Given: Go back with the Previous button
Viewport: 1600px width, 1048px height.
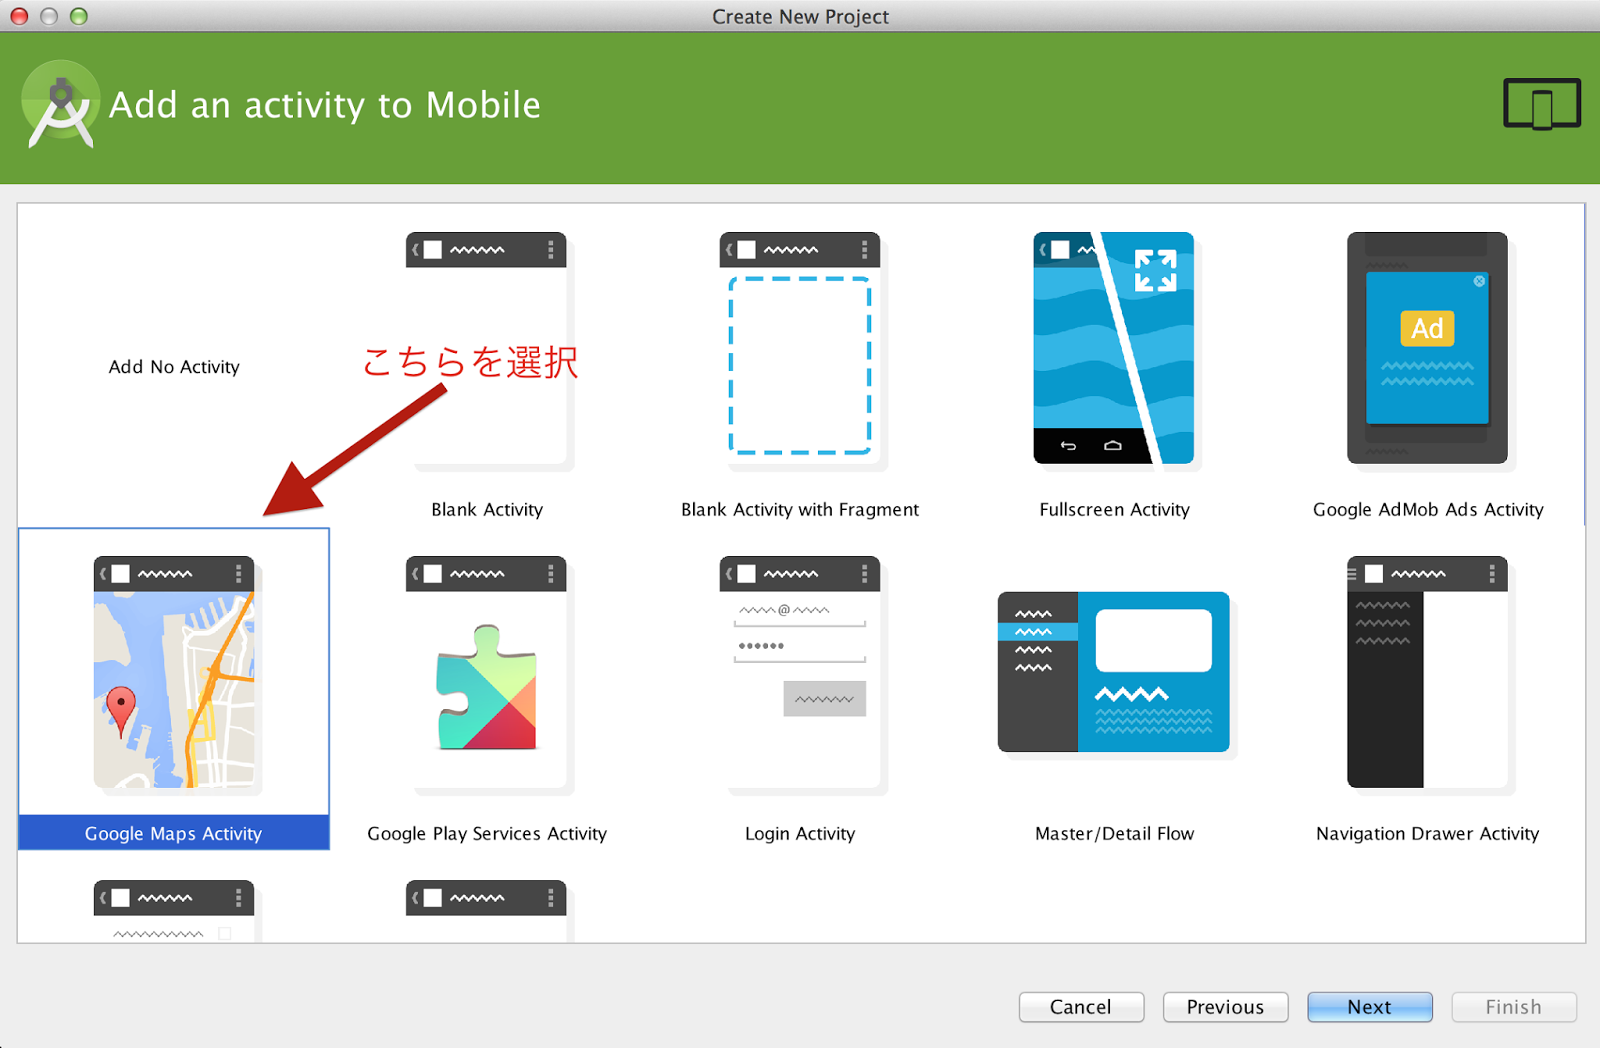Looking at the screenshot, I should [1225, 1007].
